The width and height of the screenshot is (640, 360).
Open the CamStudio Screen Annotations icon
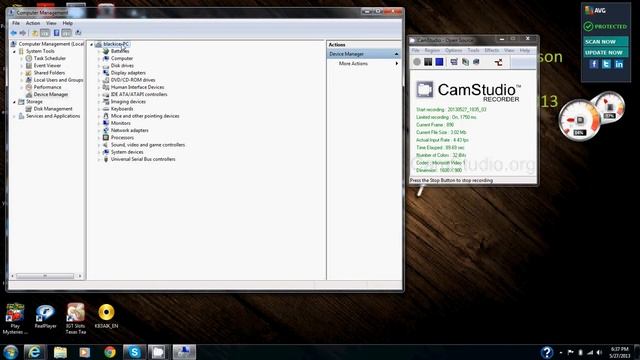tap(465, 62)
